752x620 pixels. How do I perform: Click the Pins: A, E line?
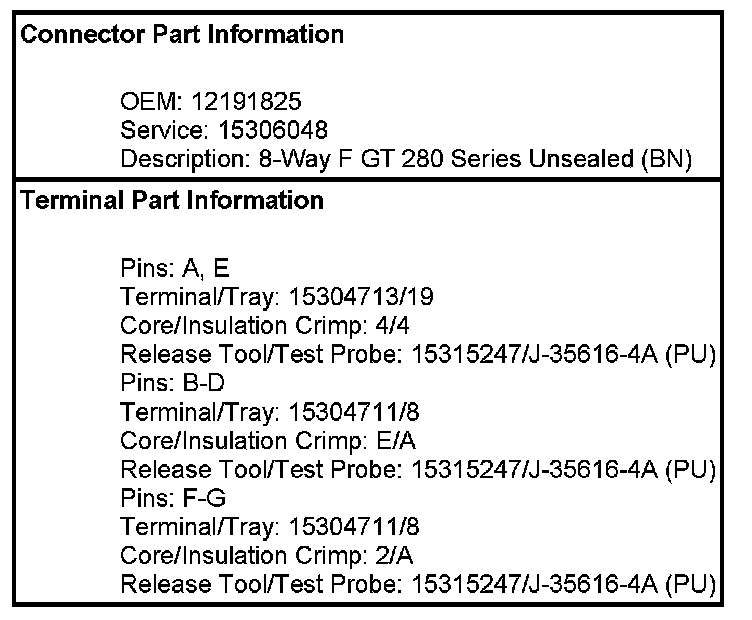coord(175,268)
